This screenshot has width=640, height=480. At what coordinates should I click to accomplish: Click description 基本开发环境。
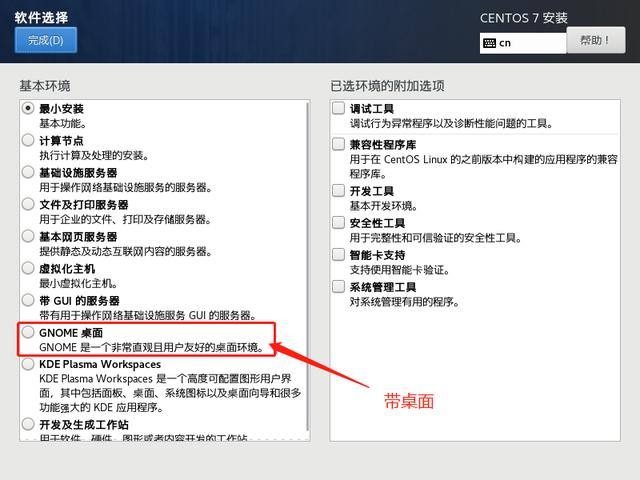tap(384, 206)
